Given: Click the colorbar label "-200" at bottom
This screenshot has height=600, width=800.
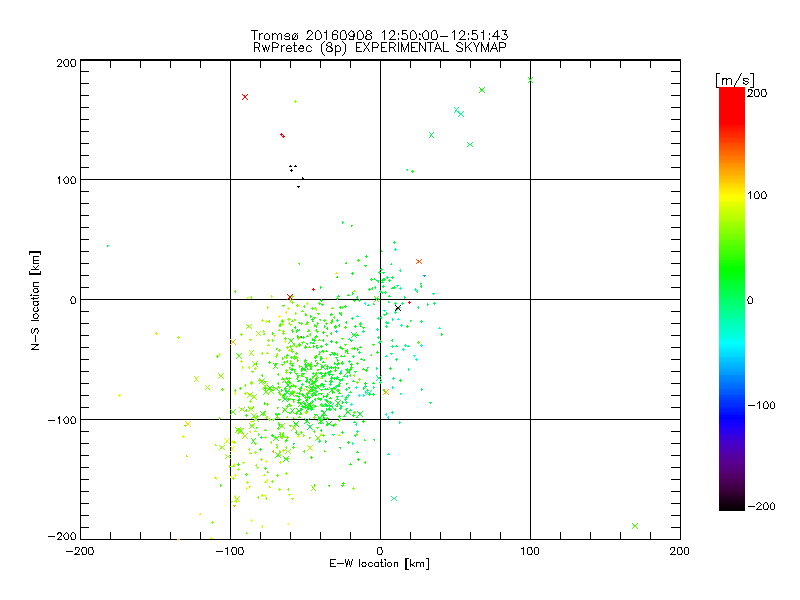Looking at the screenshot, I should (x=761, y=506).
